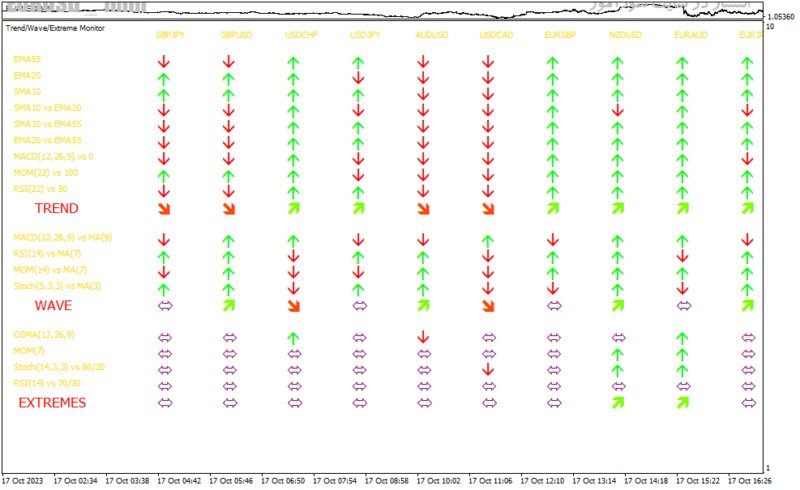This screenshot has width=800, height=490.
Task: Click GBPJPY WAVE sideways purple arrow
Action: pyautogui.click(x=165, y=306)
